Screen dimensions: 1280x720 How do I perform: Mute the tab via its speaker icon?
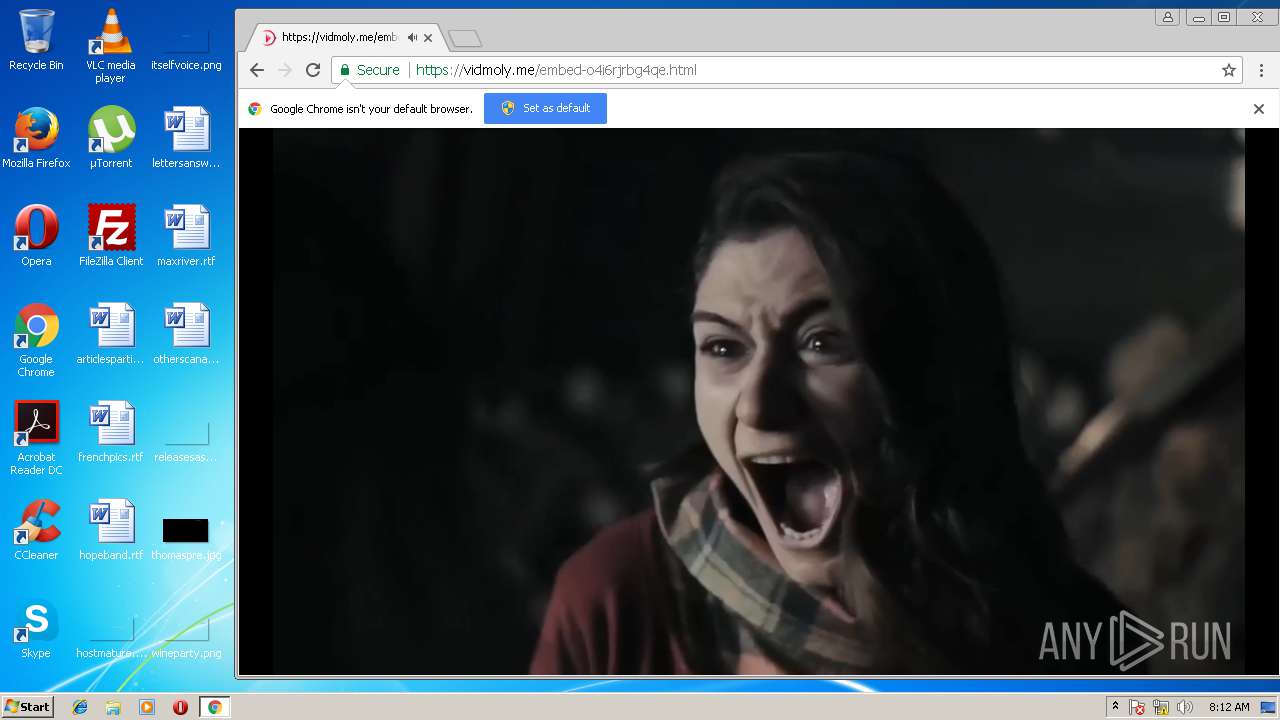pos(412,38)
